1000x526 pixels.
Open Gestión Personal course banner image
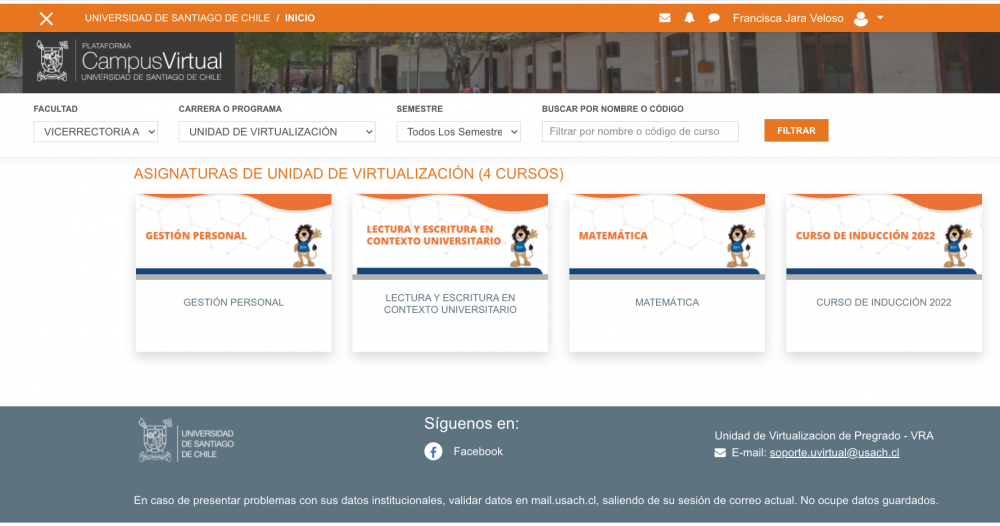[233, 237]
